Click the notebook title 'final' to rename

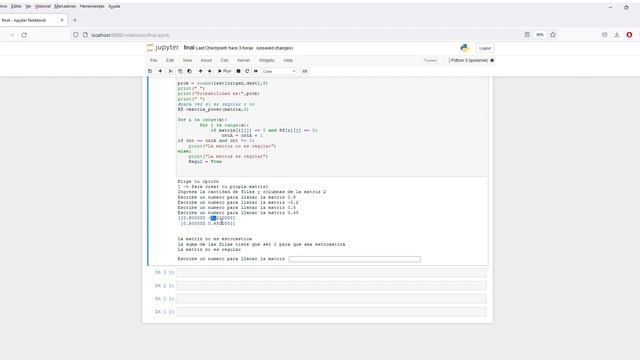click(189, 48)
